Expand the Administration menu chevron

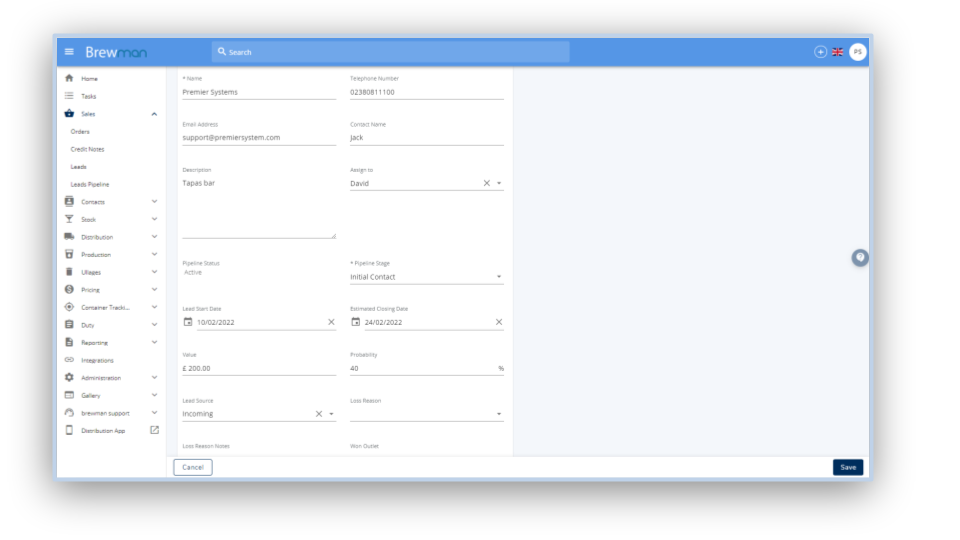154,378
